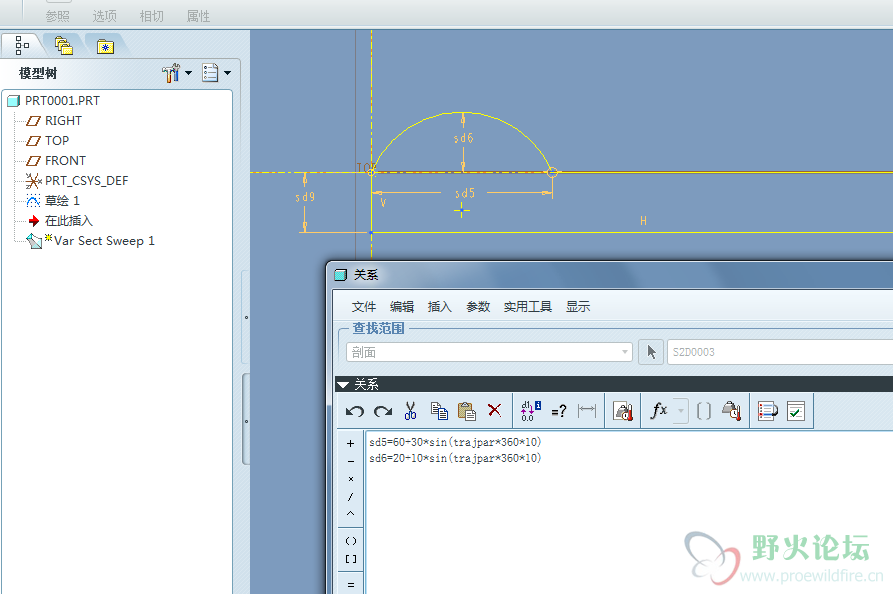Open the 属性 dashboard tab
This screenshot has height=594, width=893.
tap(198, 16)
